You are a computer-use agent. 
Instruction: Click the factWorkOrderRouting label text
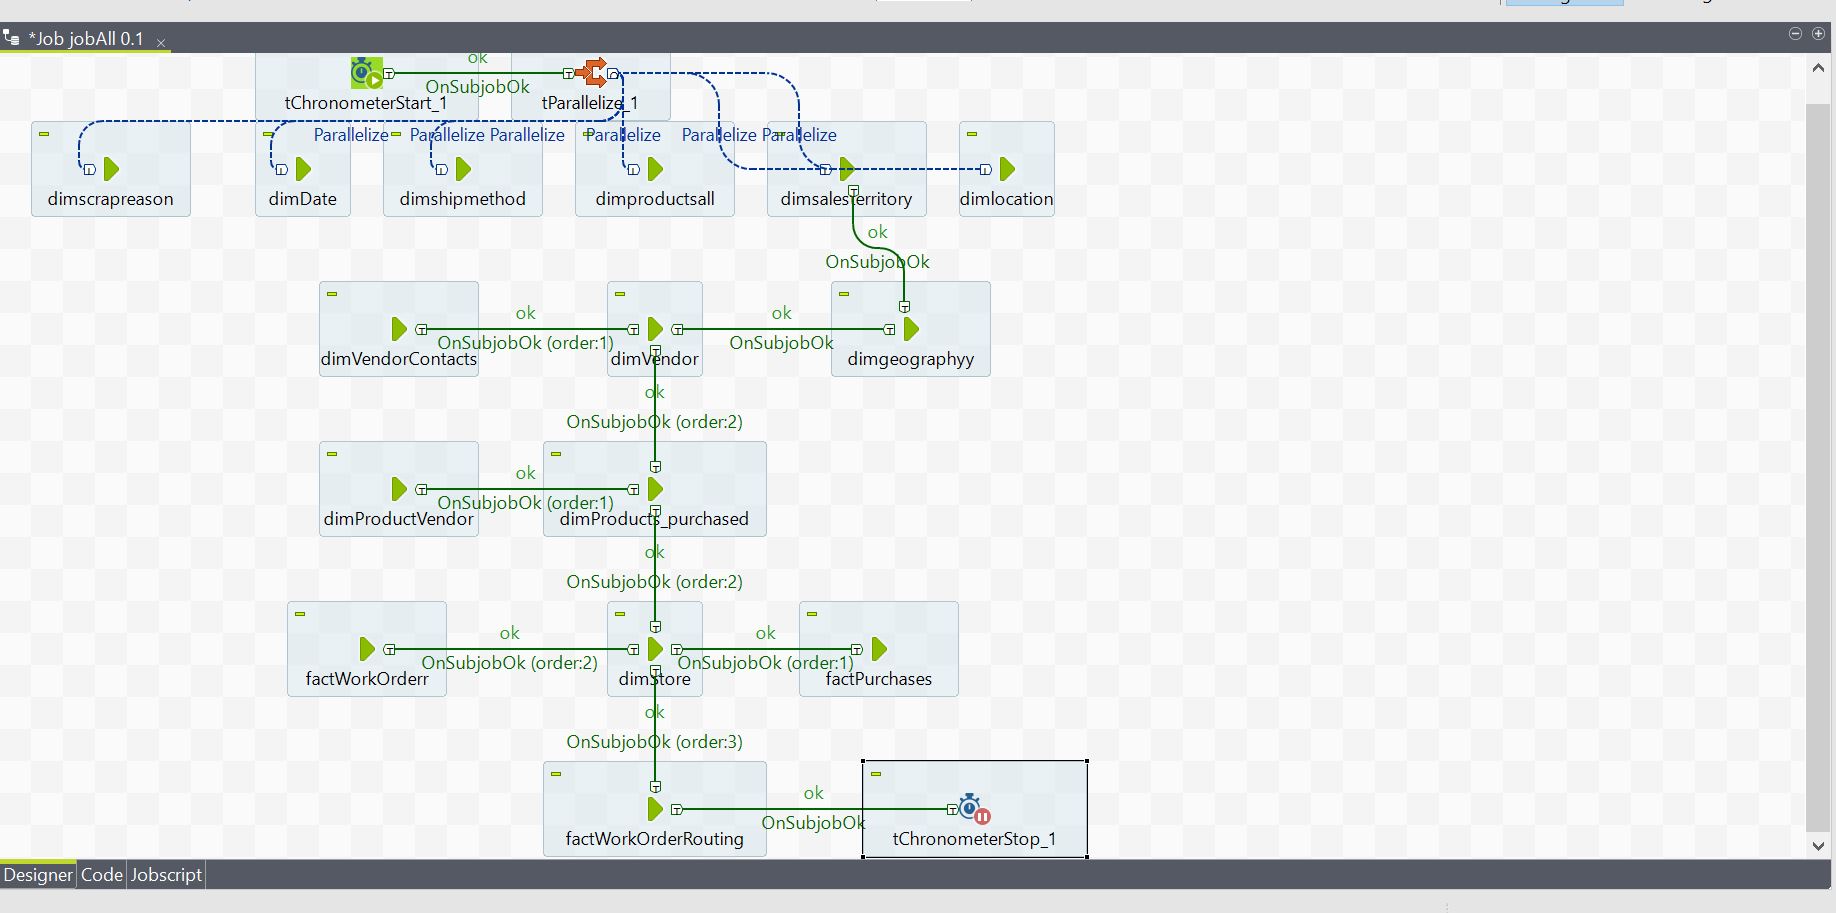click(655, 839)
